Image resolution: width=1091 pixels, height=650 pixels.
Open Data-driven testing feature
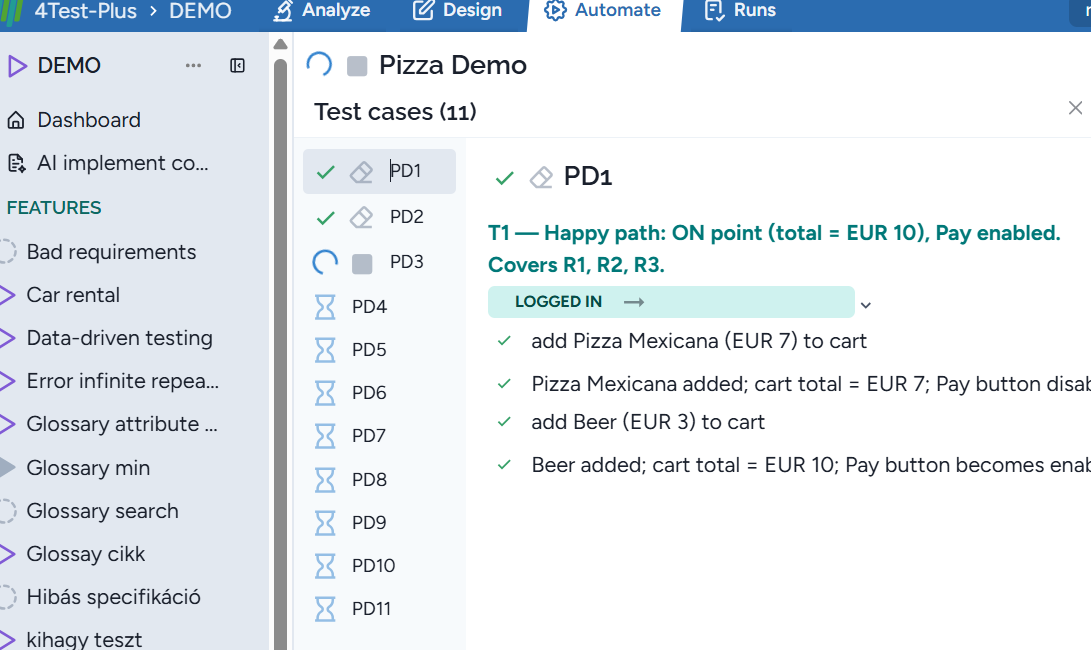[x=120, y=338]
